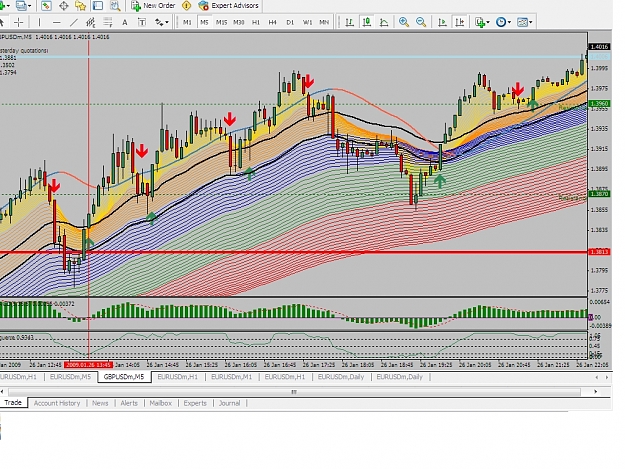Toggle the Terminal panel icon
The height and width of the screenshot is (469, 625).
coord(98,6)
